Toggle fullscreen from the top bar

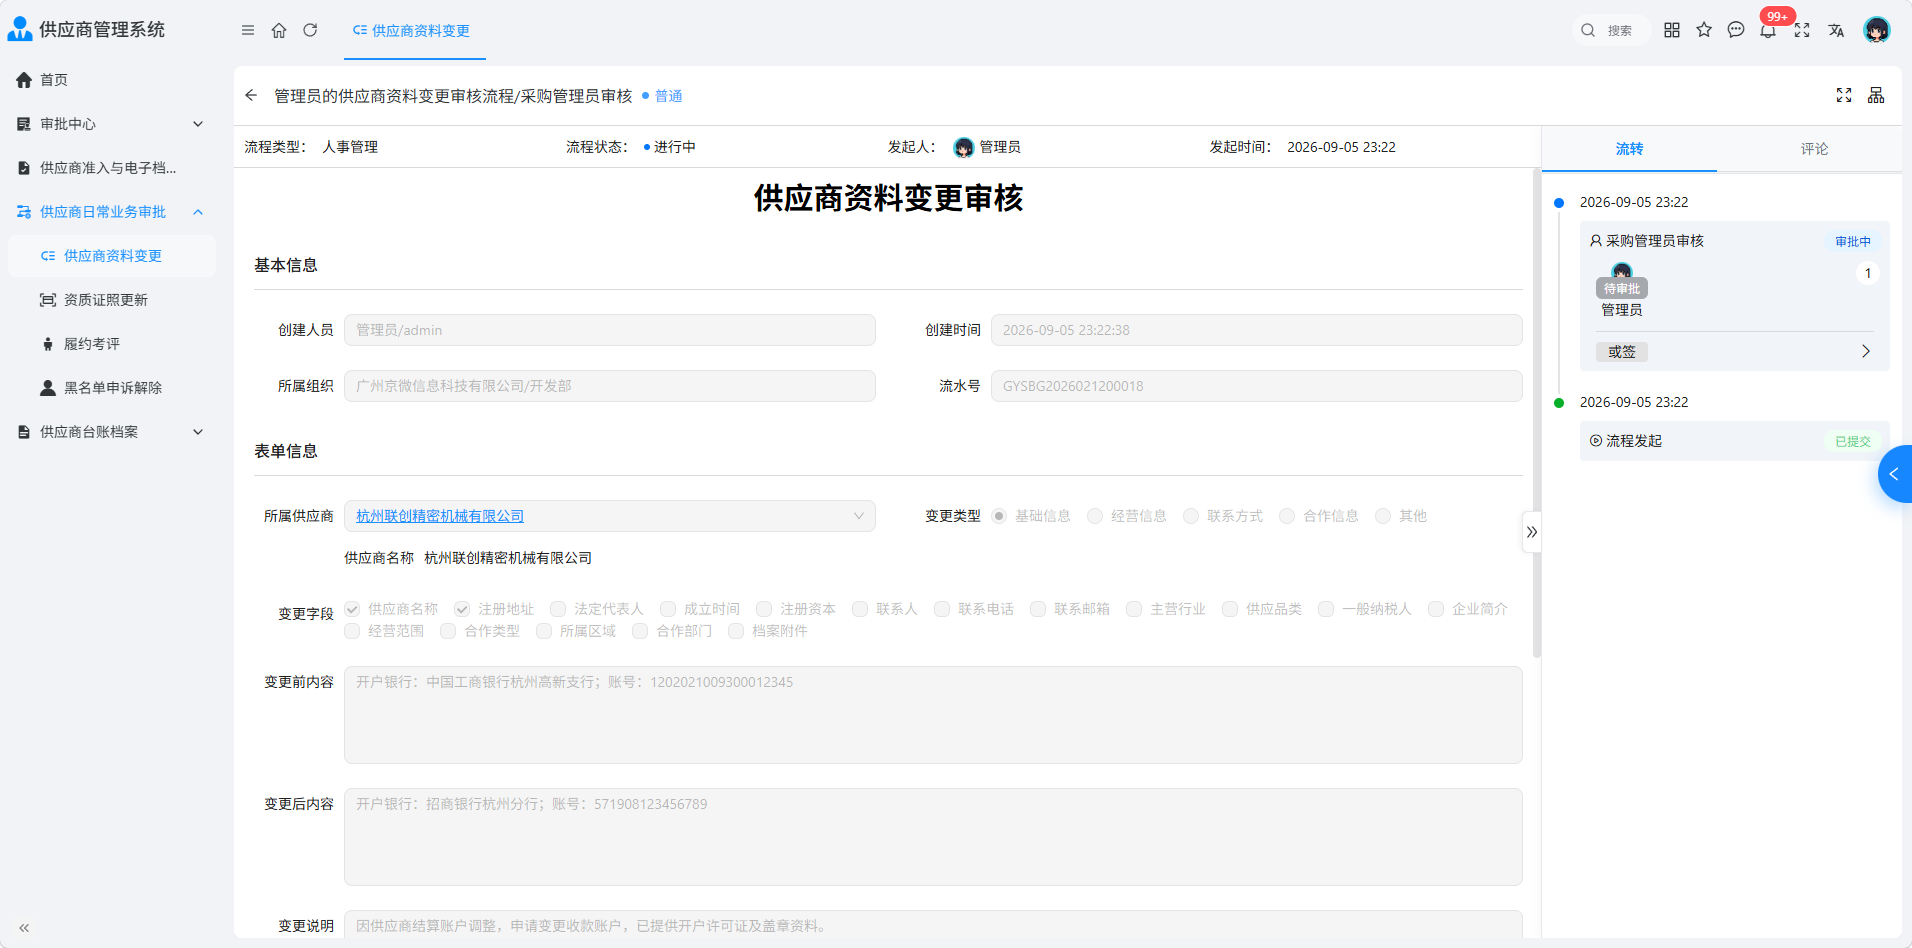coord(1802,30)
